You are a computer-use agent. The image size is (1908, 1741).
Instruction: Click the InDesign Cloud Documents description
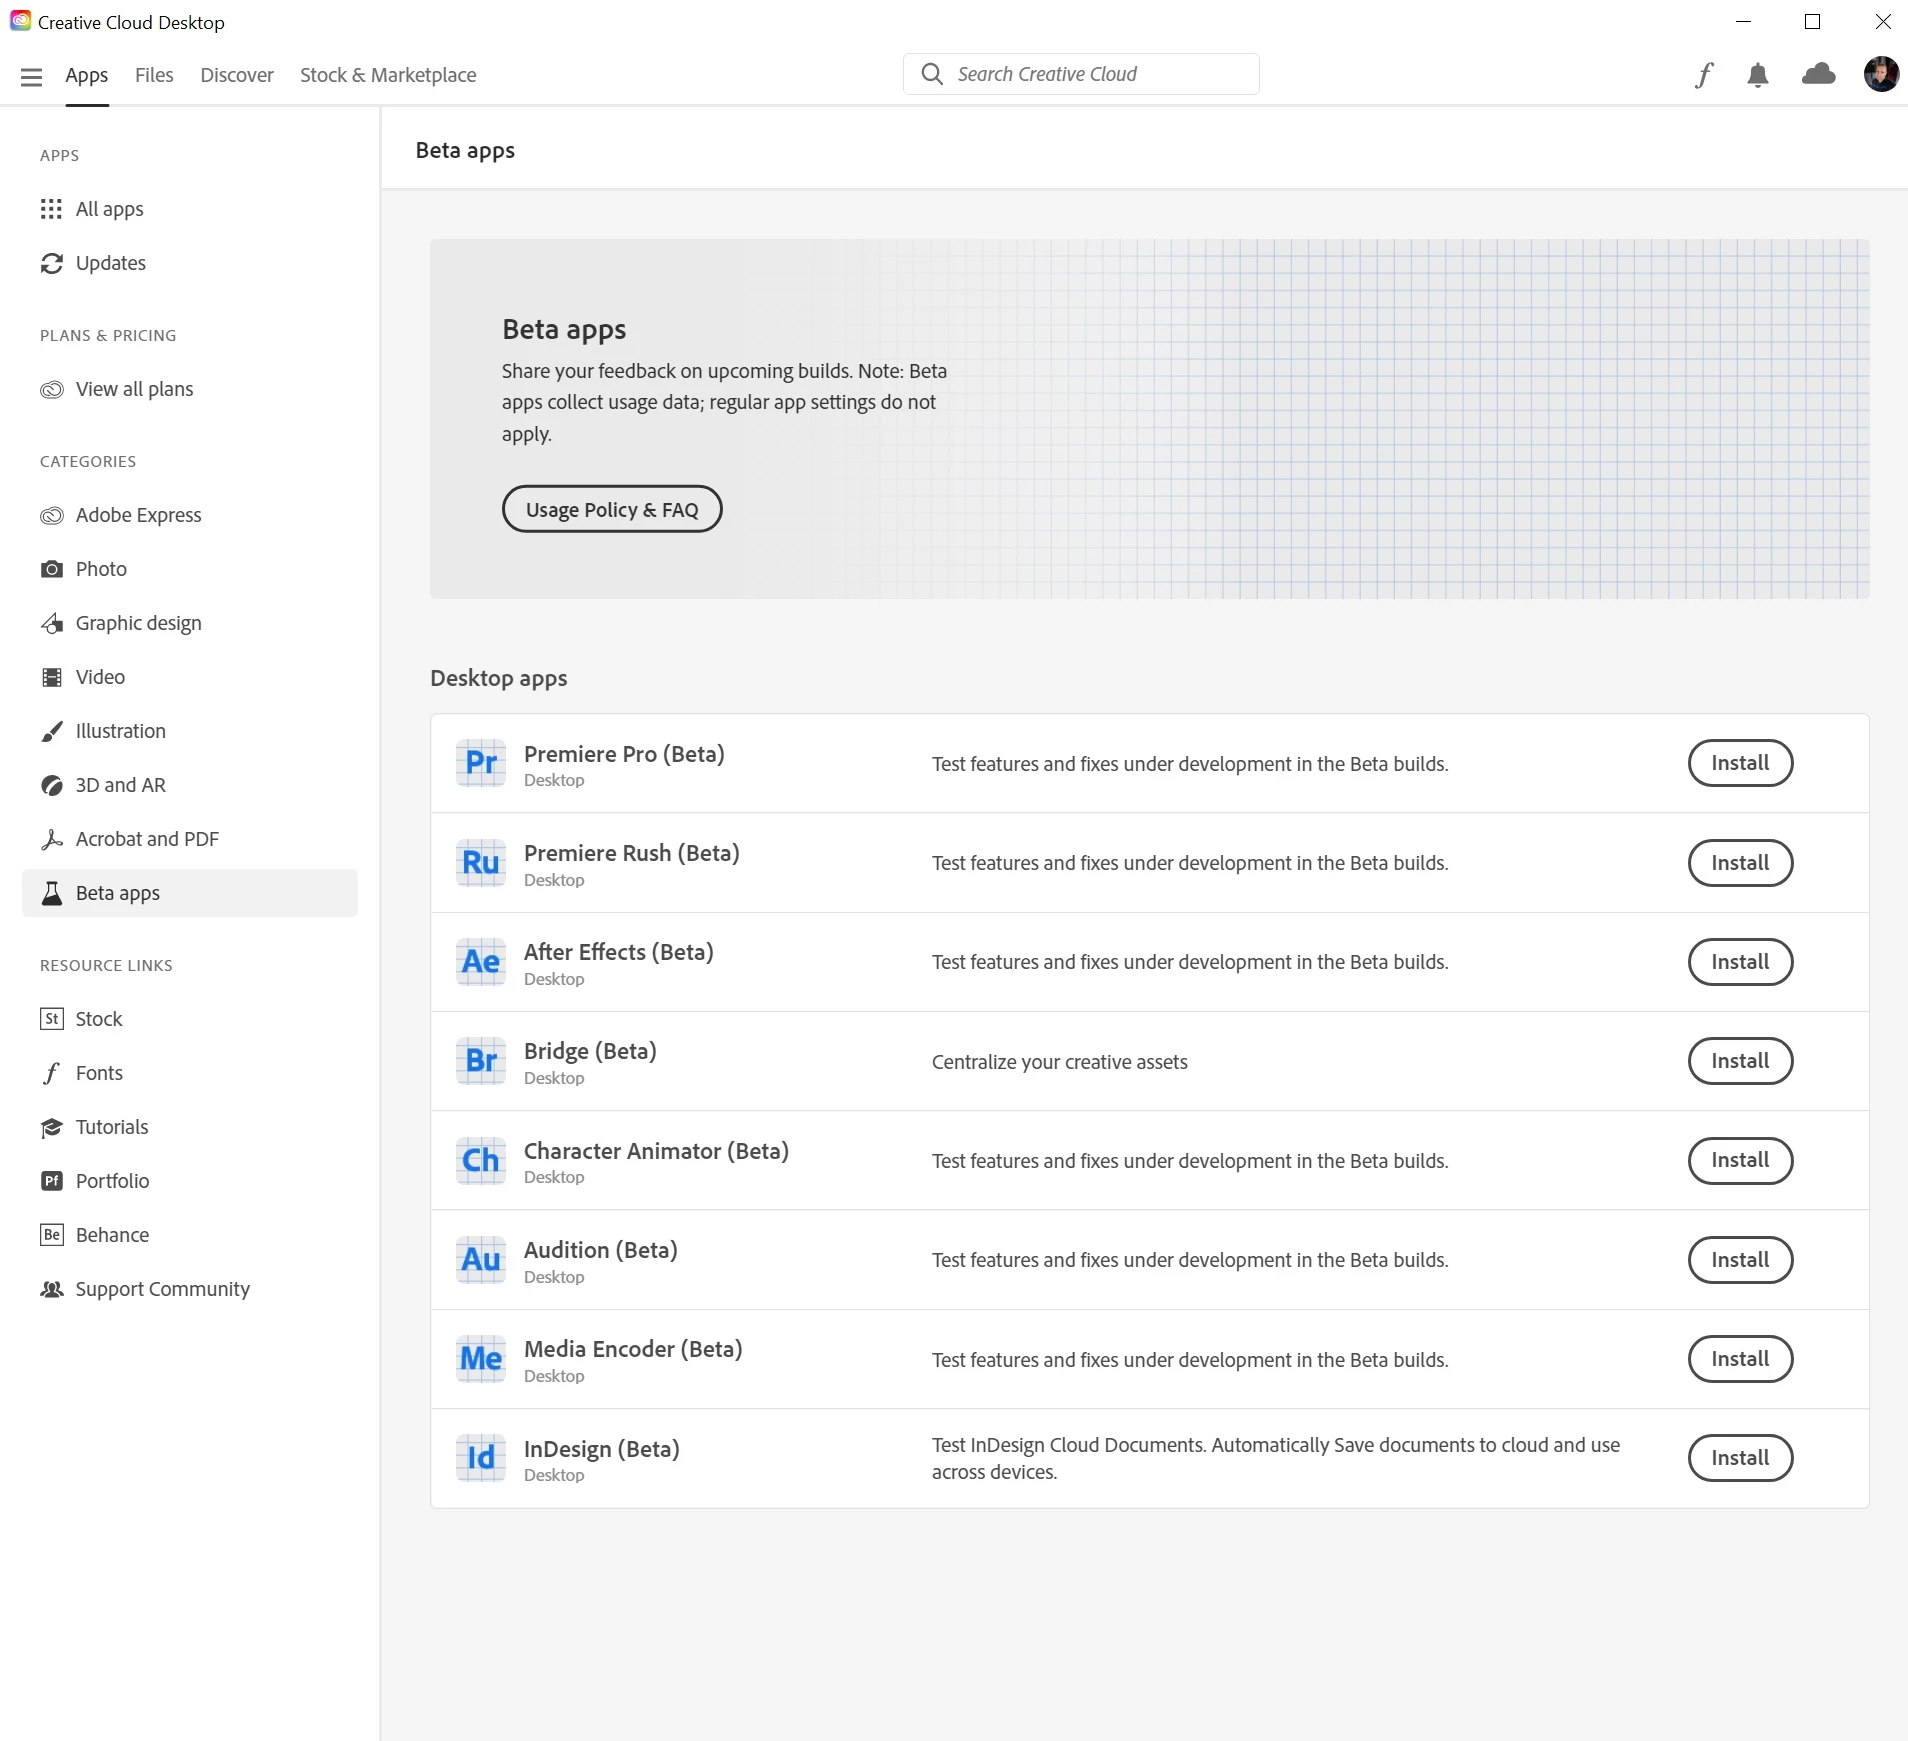[1276, 1458]
